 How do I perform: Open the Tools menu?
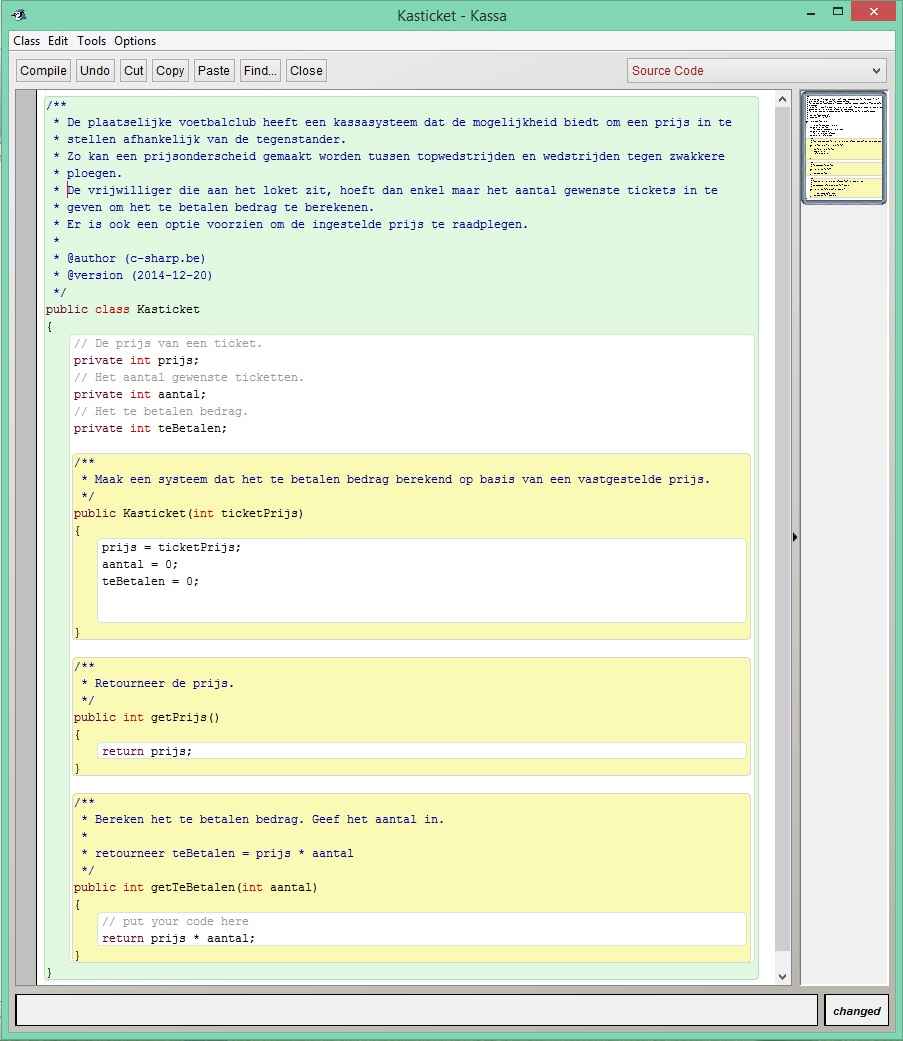pos(91,40)
